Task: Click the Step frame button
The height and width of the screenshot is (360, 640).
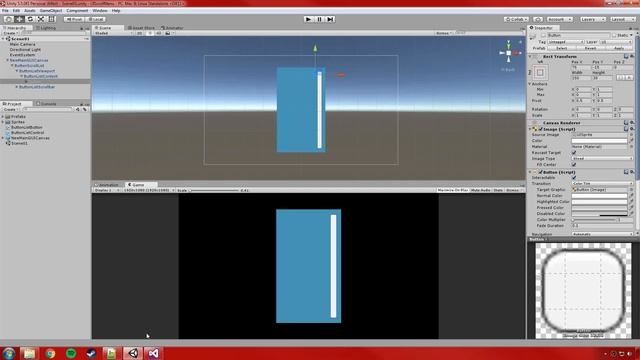Action: [331, 19]
